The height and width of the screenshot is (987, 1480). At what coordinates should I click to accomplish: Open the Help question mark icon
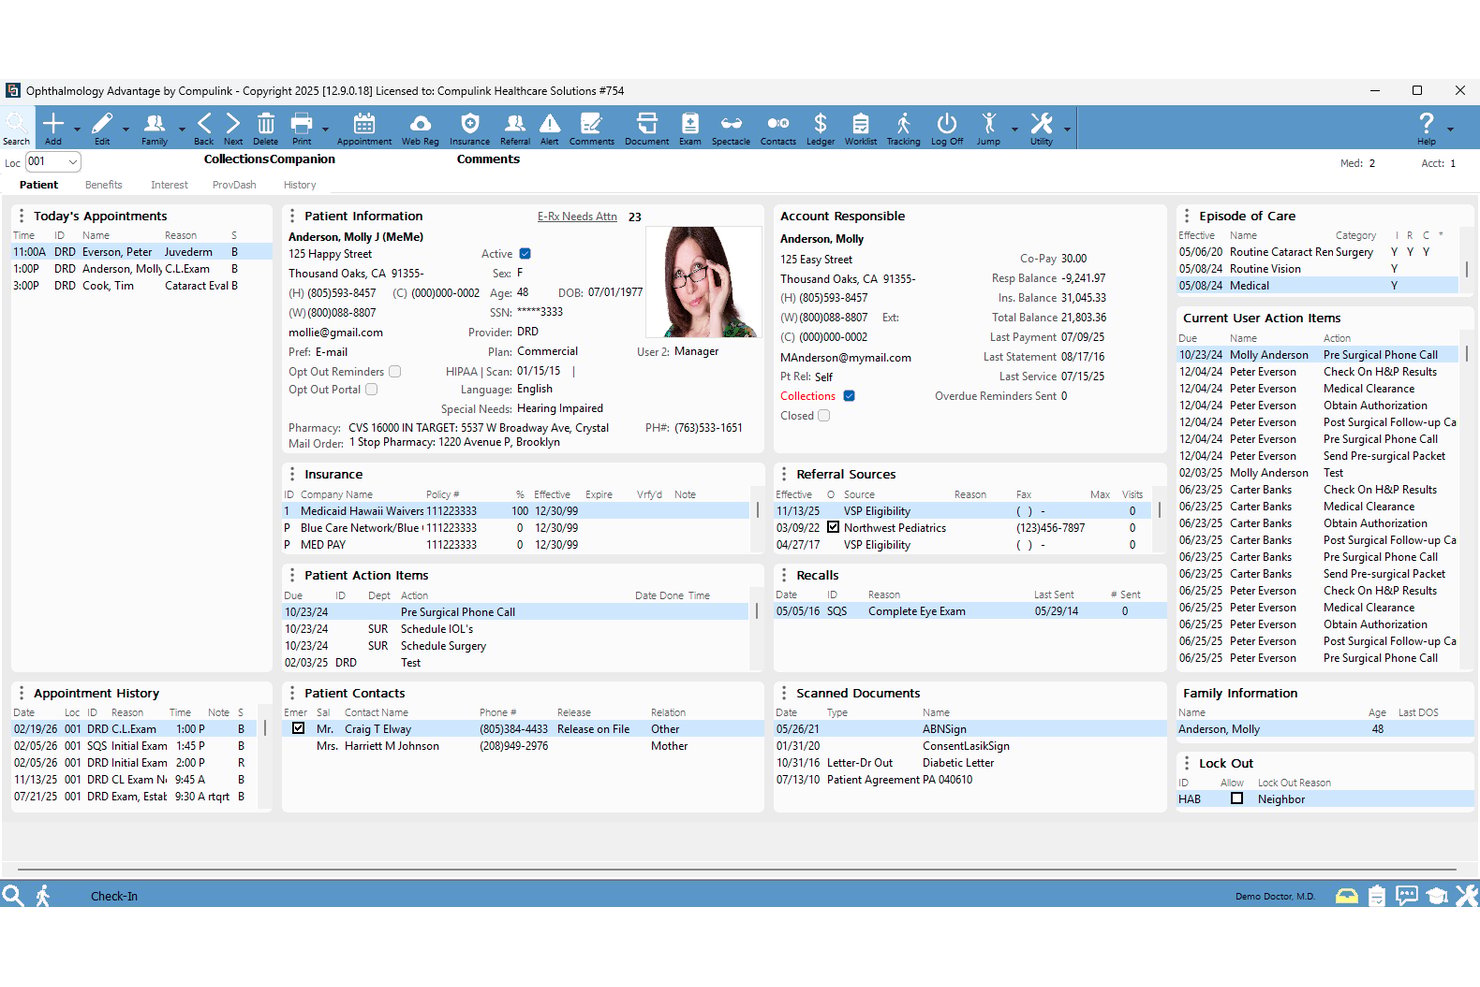point(1426,124)
